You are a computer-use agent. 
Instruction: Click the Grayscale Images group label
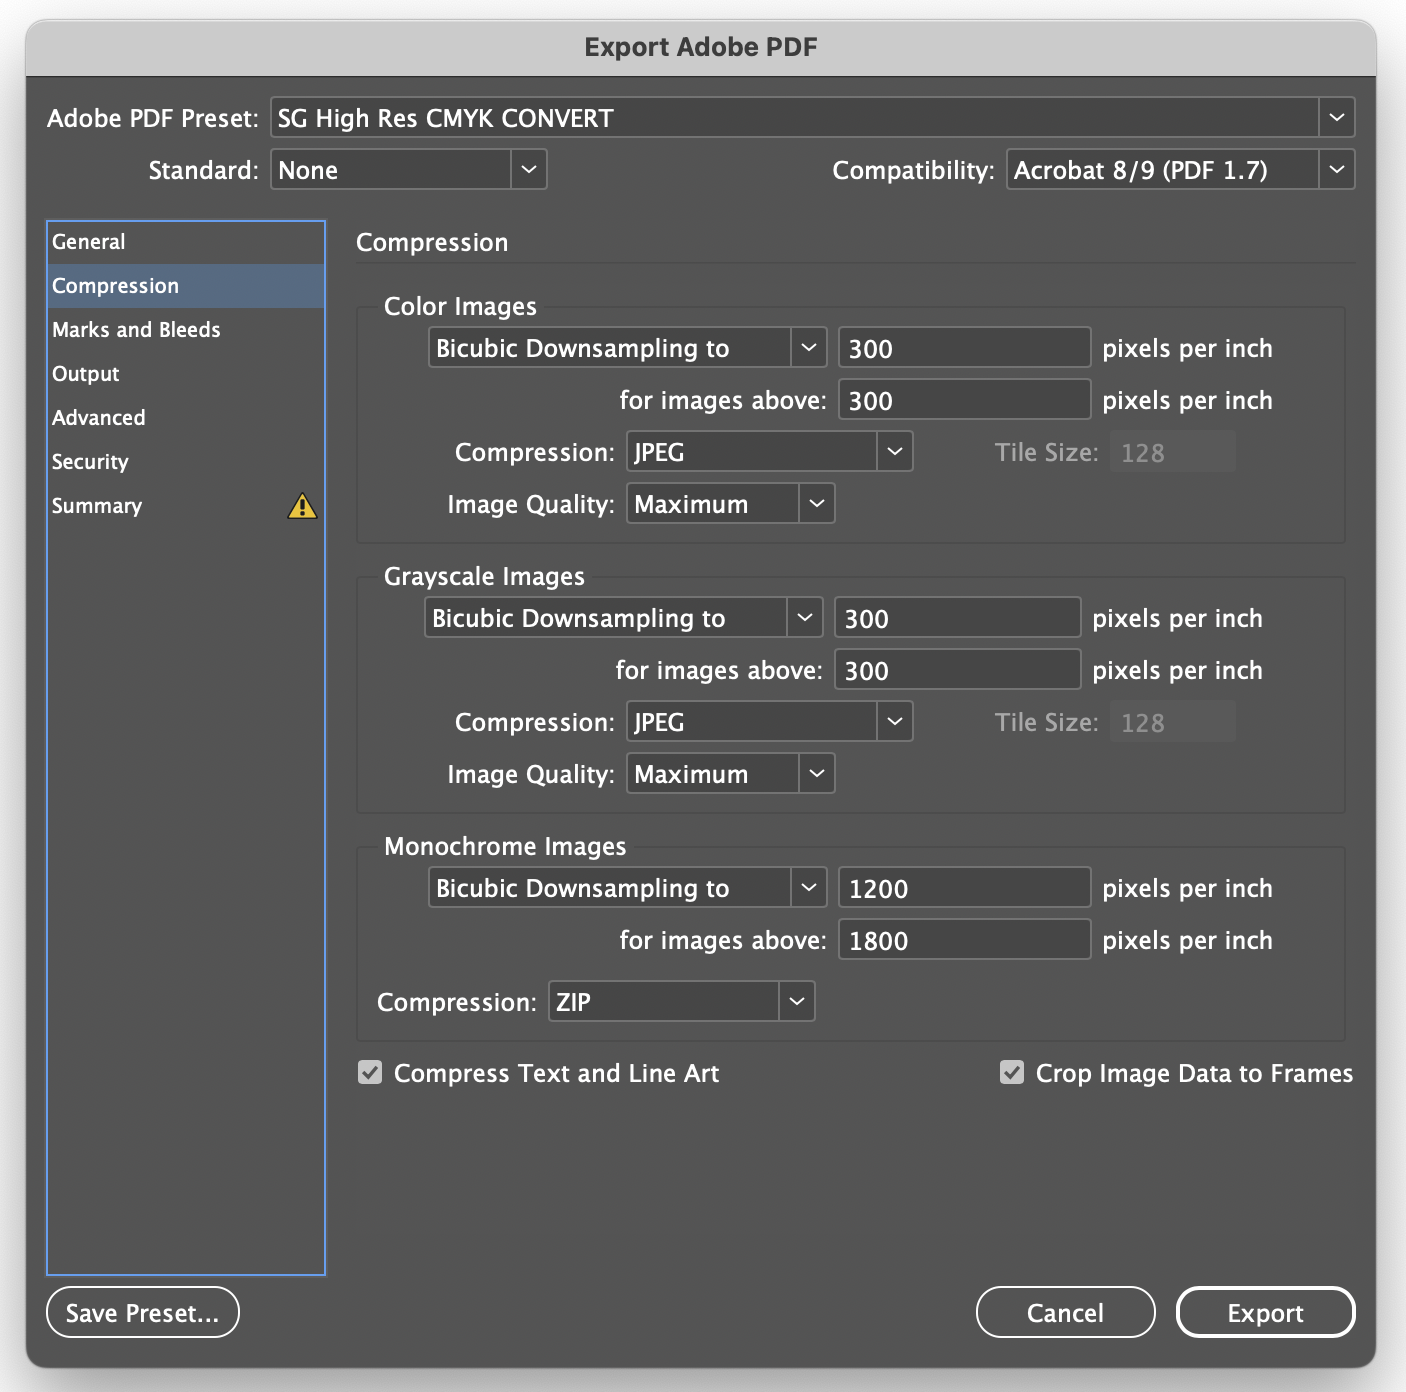point(484,576)
